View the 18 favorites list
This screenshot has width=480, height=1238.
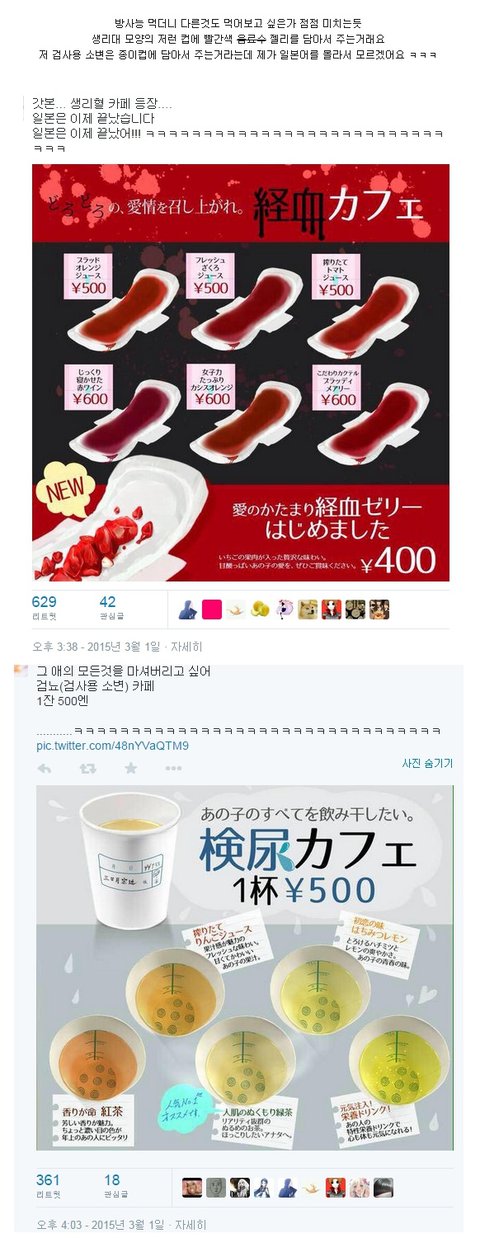[113, 1187]
